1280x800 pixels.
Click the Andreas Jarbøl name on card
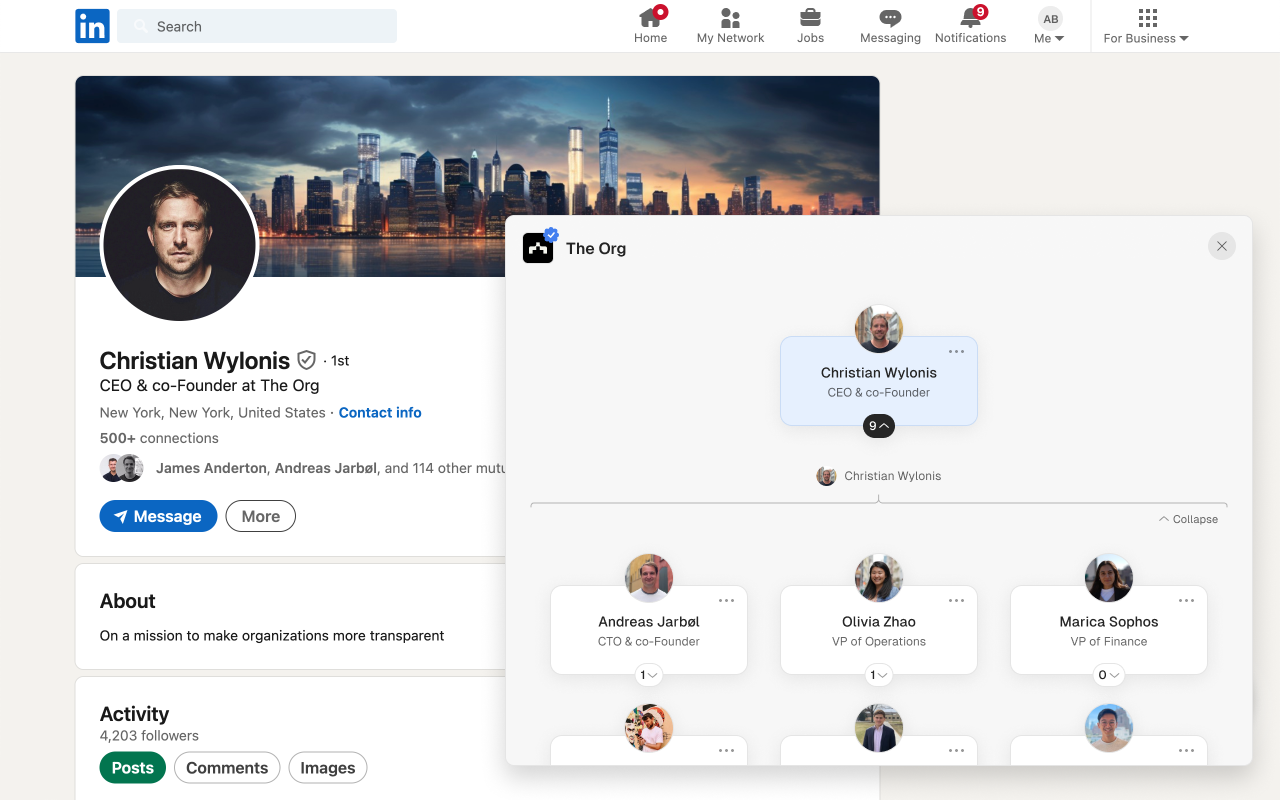point(649,622)
